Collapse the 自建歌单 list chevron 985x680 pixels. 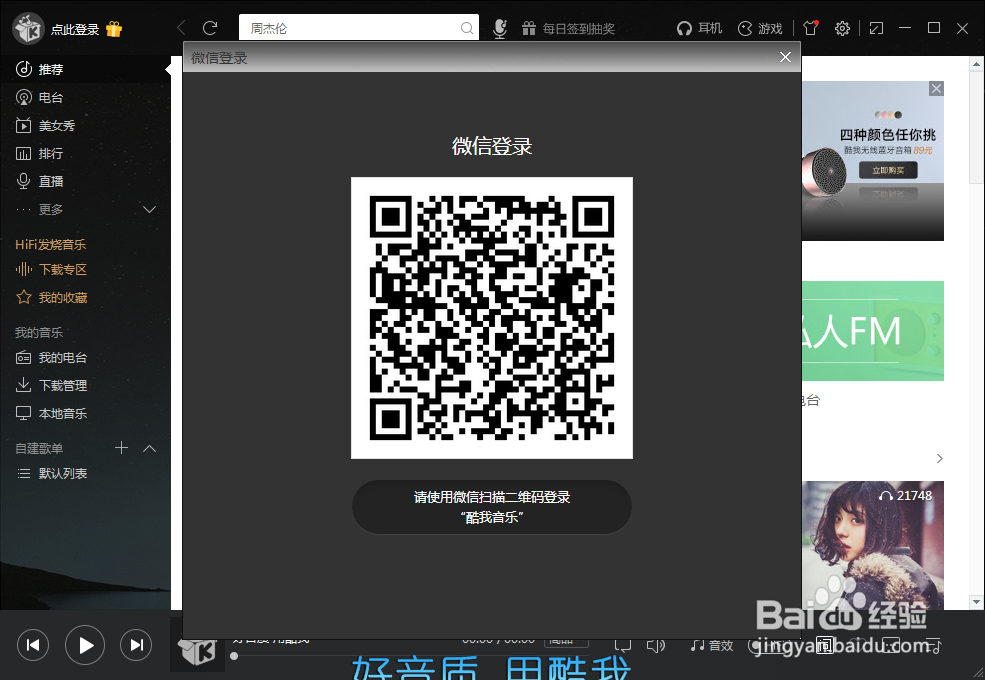(x=150, y=448)
